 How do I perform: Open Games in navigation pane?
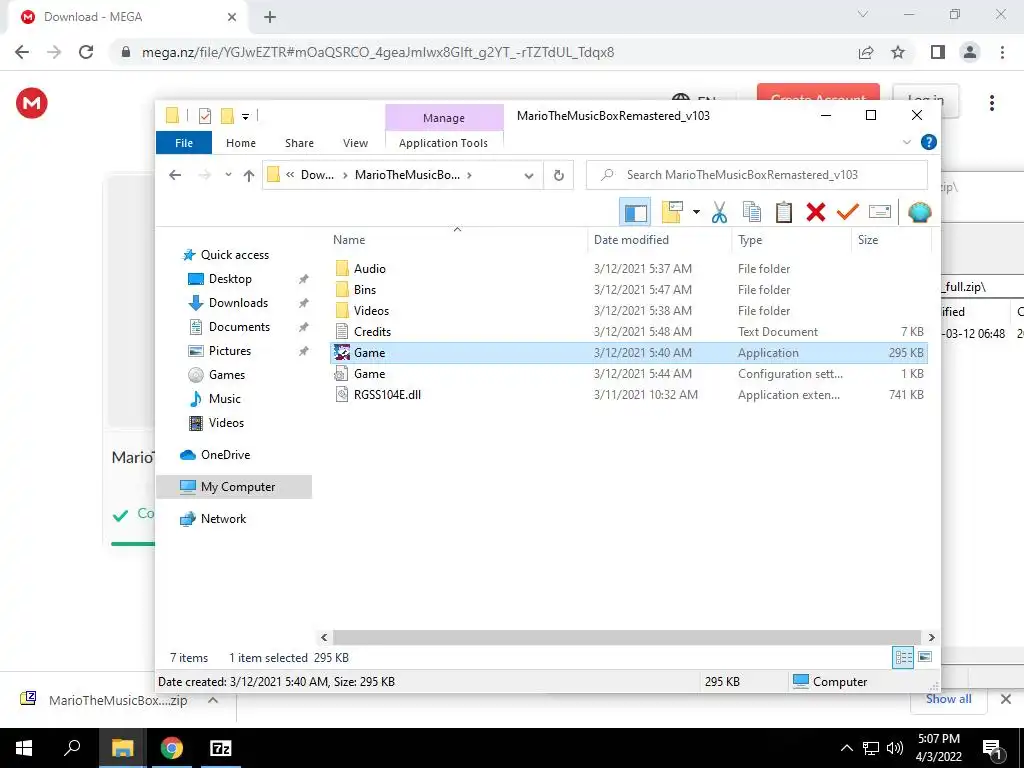click(216, 375)
